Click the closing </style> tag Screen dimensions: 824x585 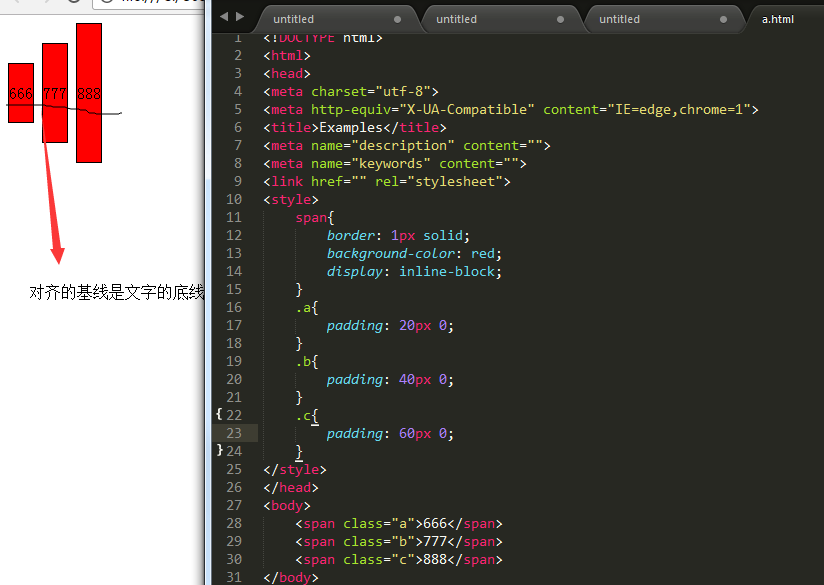pyautogui.click(x=295, y=469)
